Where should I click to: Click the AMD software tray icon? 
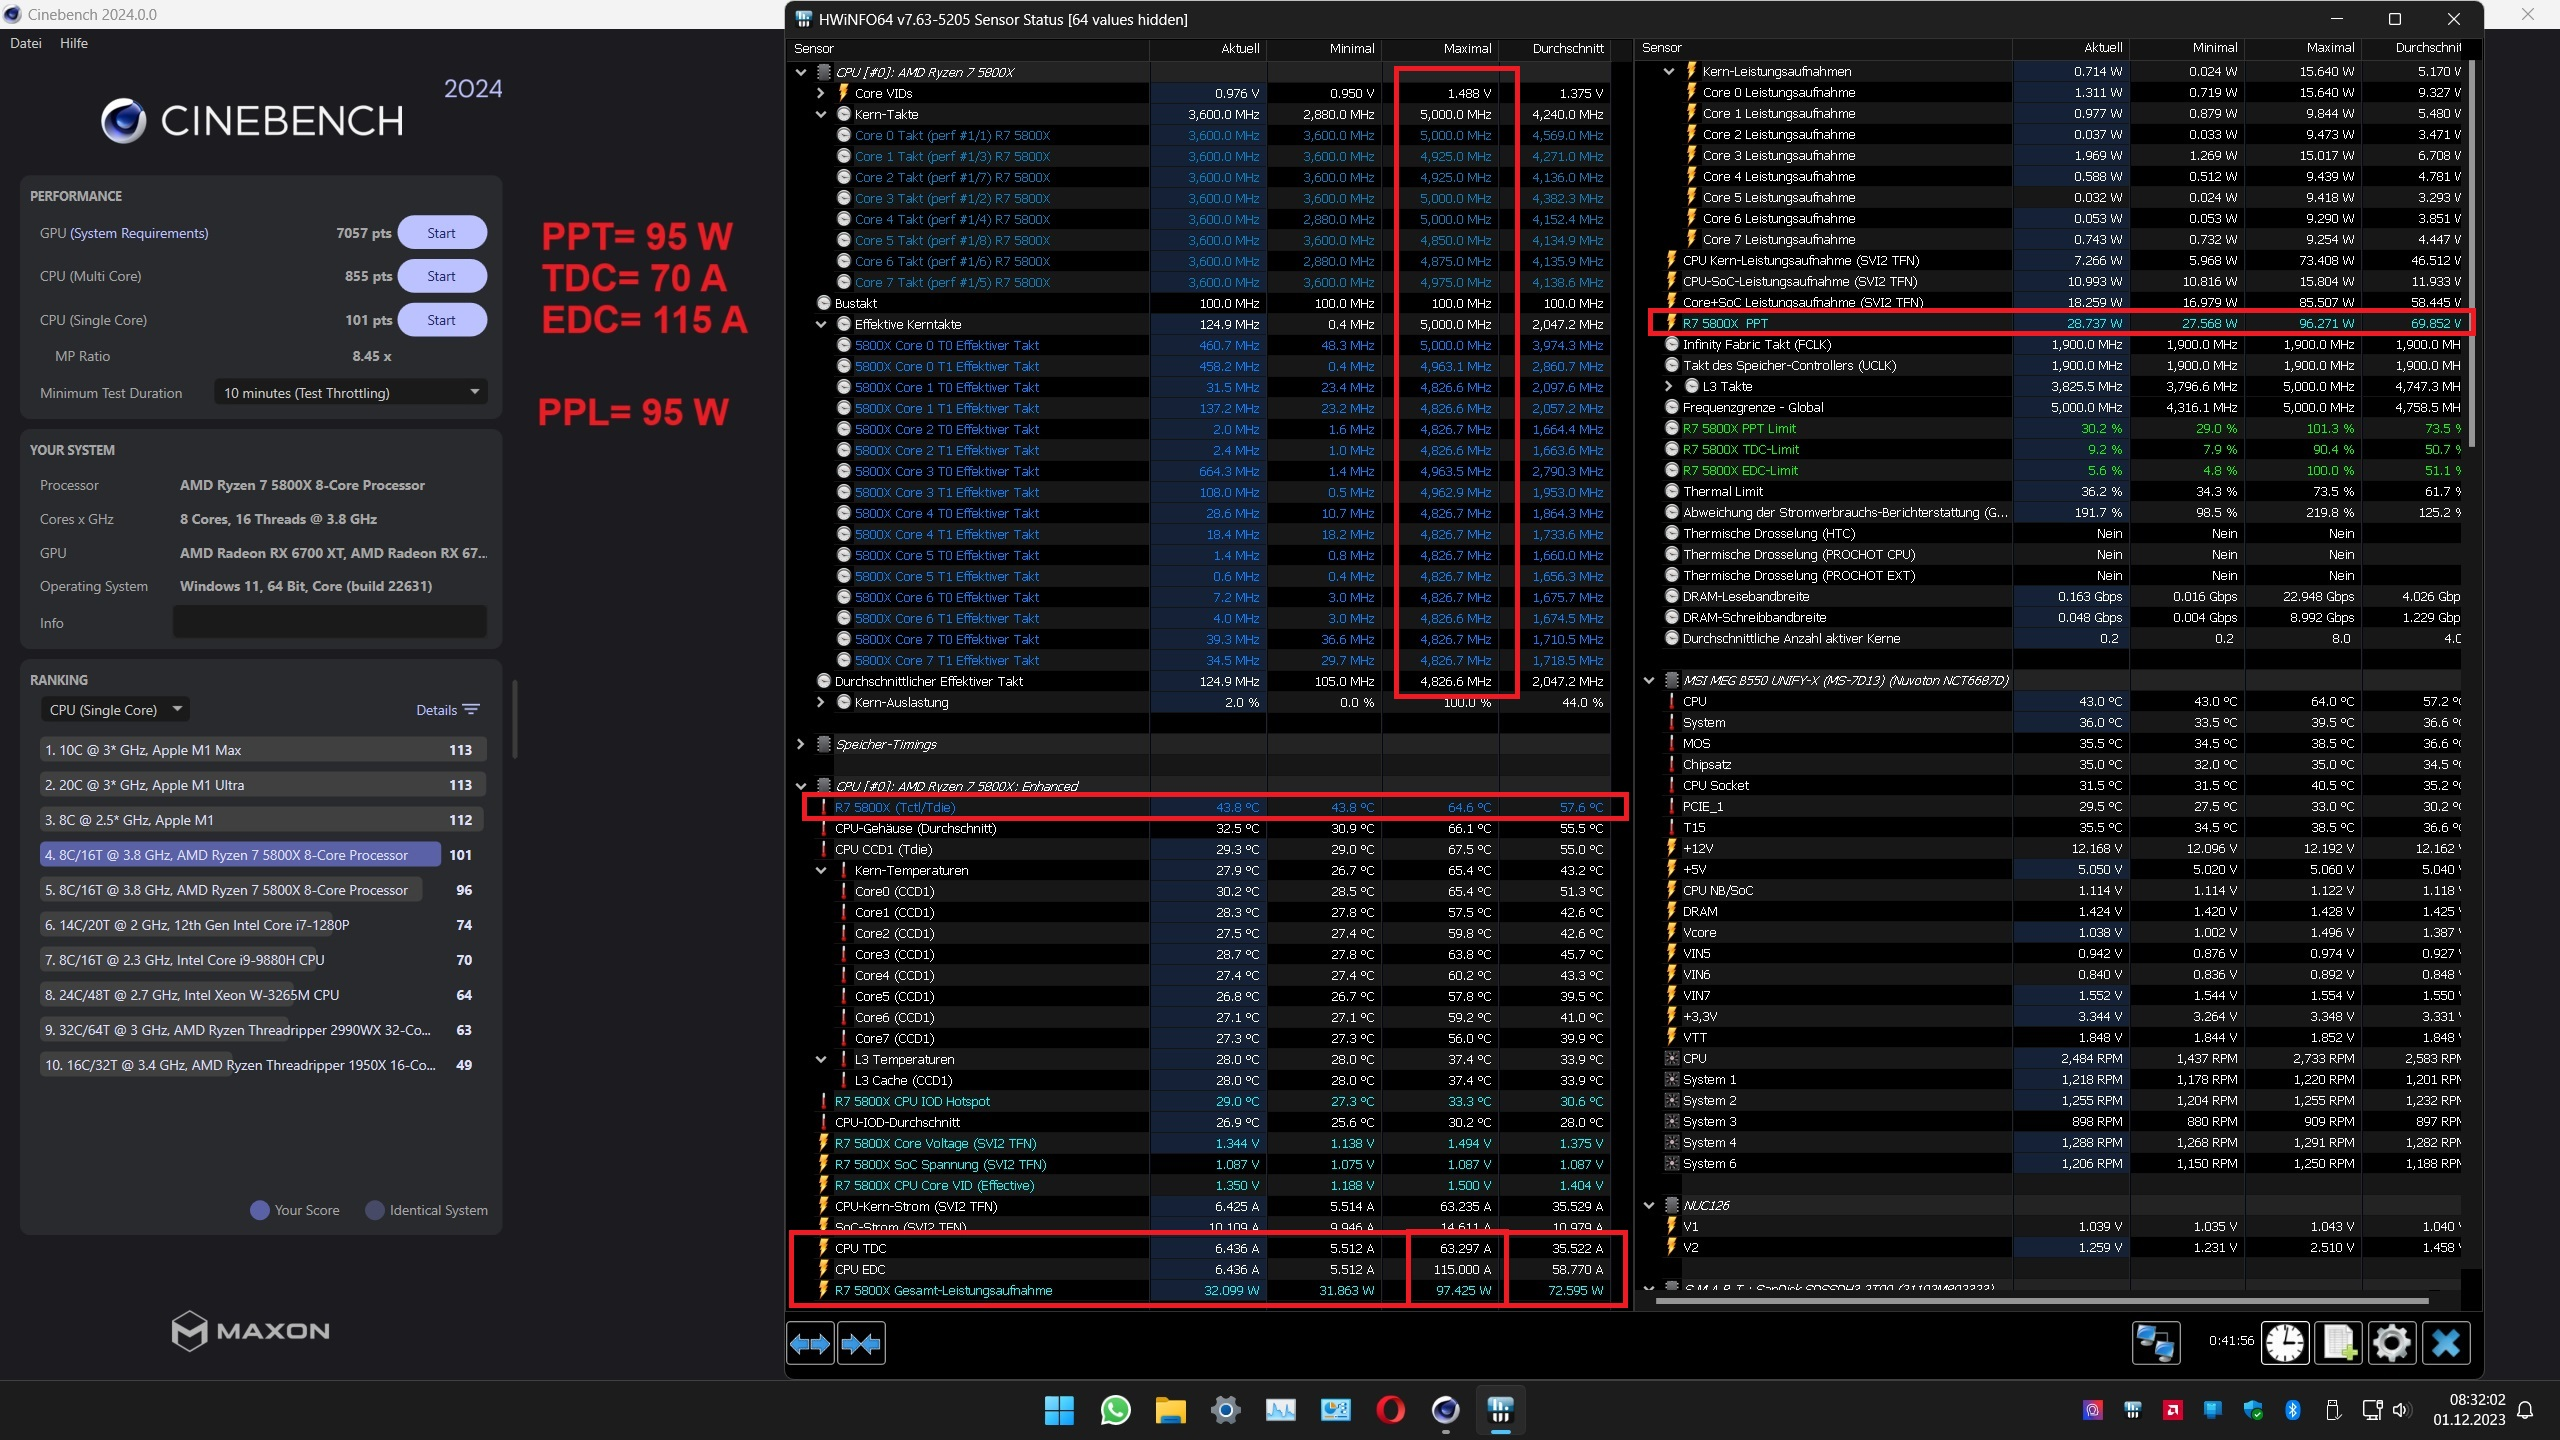click(x=2172, y=1410)
